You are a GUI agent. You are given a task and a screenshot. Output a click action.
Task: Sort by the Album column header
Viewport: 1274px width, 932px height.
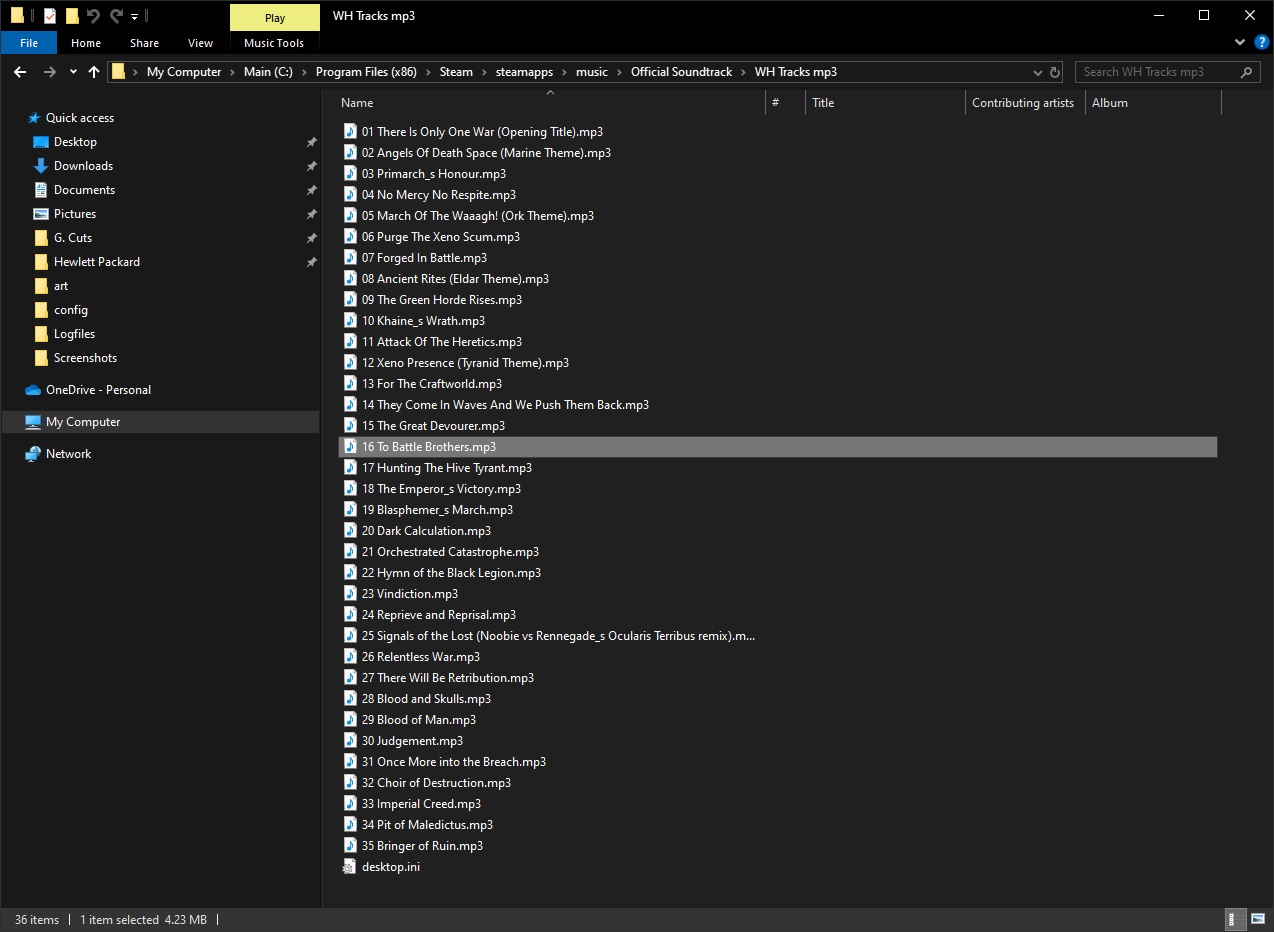1110,103
